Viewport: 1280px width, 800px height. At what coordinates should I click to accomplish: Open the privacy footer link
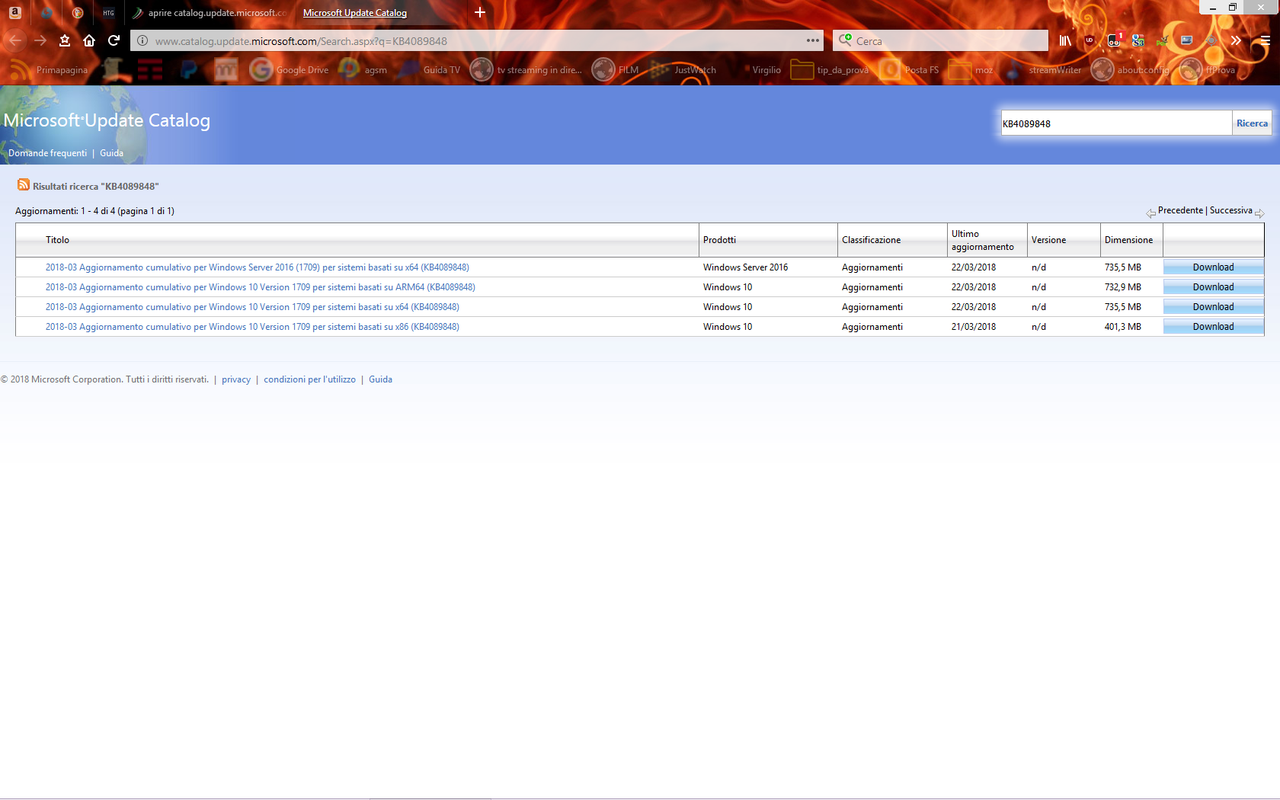(x=236, y=380)
